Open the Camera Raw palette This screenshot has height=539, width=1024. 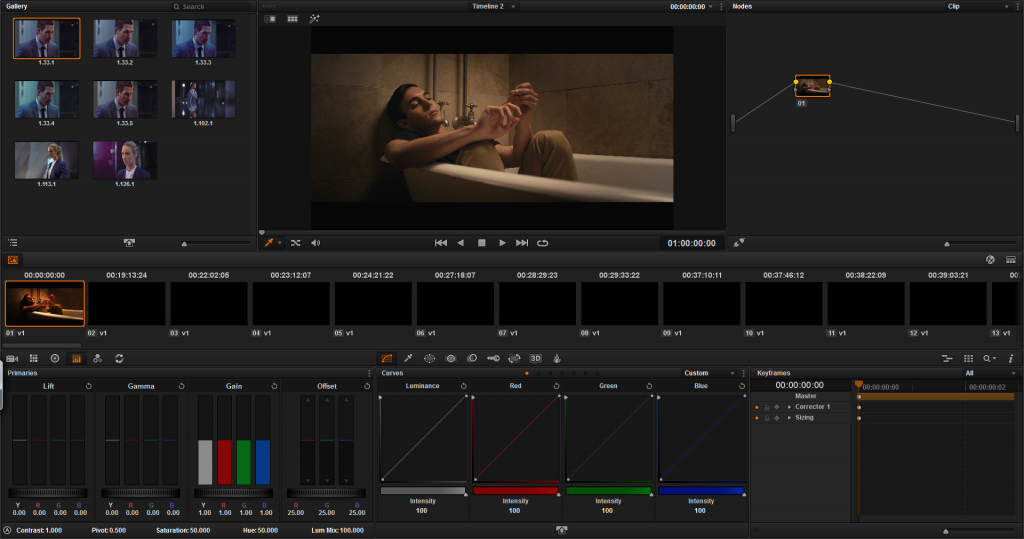click(x=13, y=358)
